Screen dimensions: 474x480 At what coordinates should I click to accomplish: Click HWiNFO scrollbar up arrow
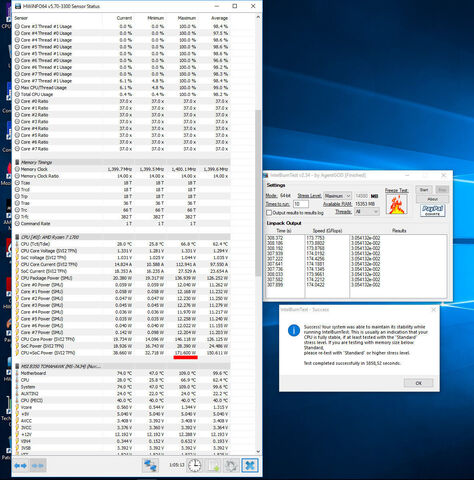pyautogui.click(x=258, y=17)
